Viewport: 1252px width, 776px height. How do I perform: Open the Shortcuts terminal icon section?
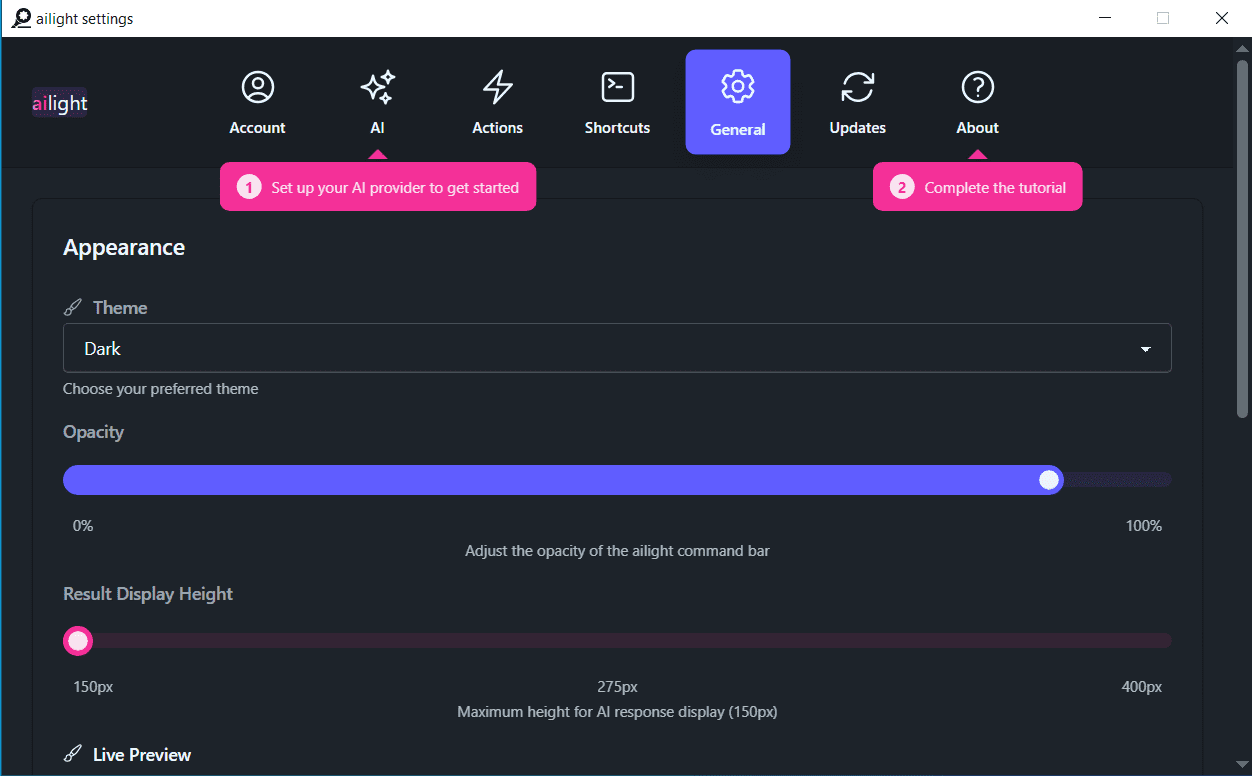point(617,87)
